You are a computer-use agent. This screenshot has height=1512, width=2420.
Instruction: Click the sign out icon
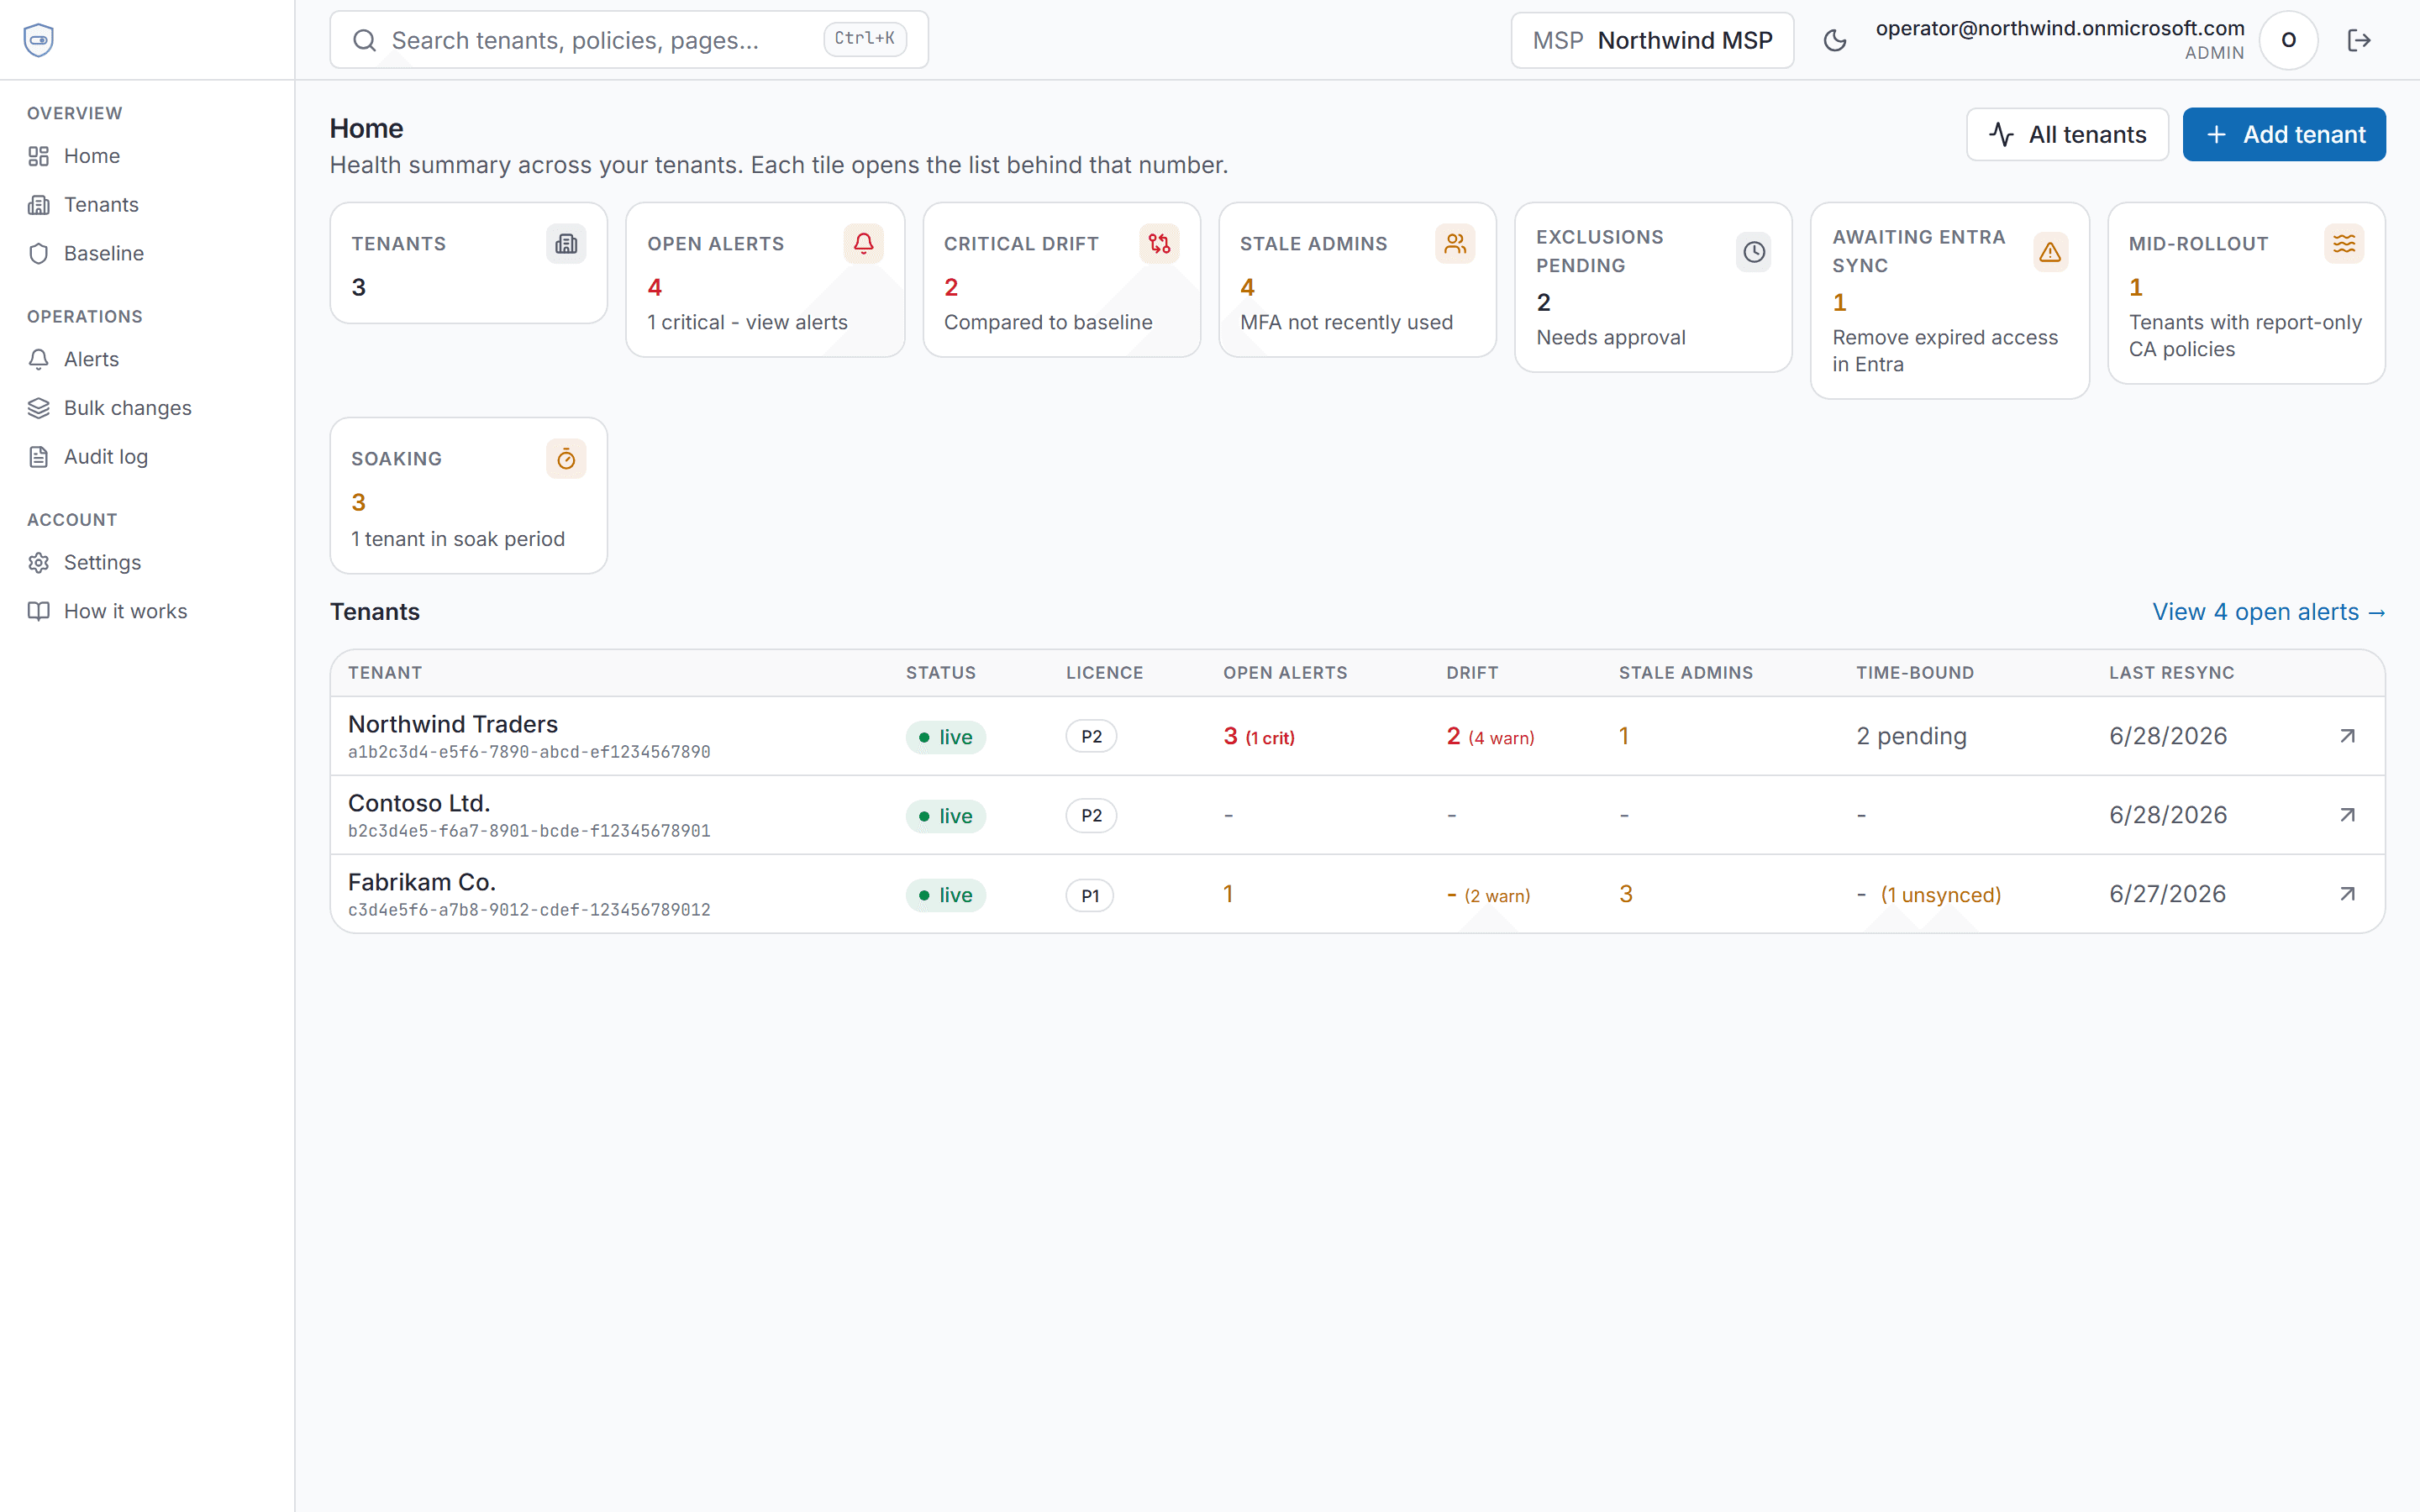coord(2359,40)
